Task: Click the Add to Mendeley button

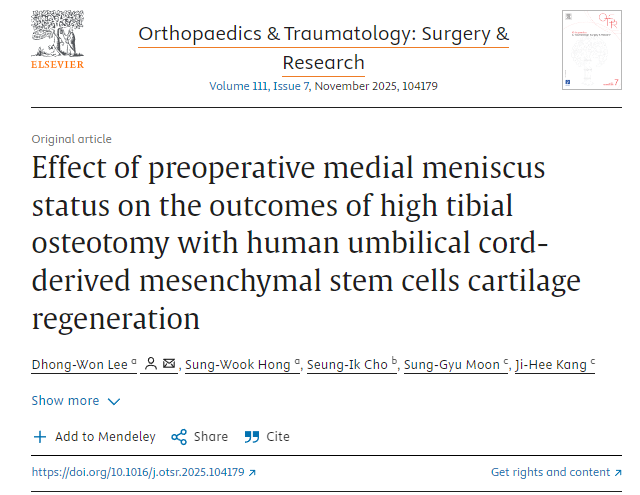Action: pyautogui.click(x=104, y=437)
